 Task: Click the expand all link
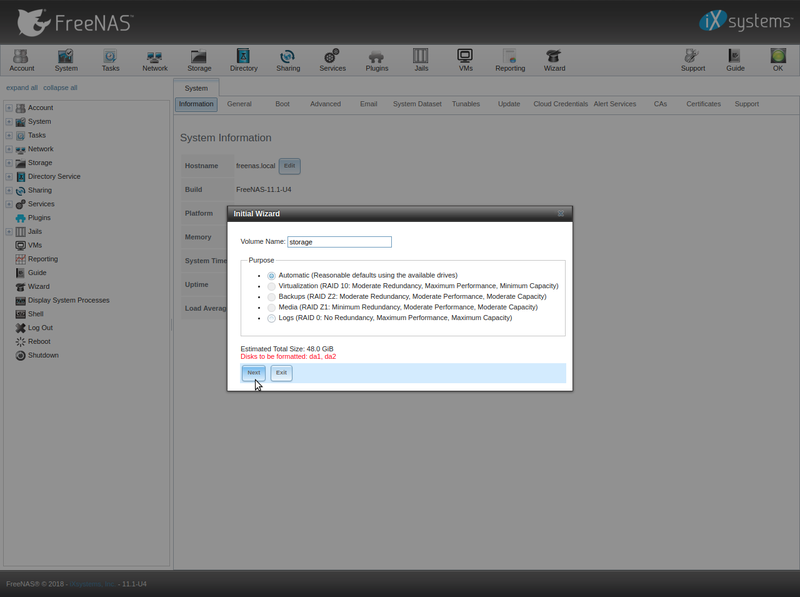(21, 88)
